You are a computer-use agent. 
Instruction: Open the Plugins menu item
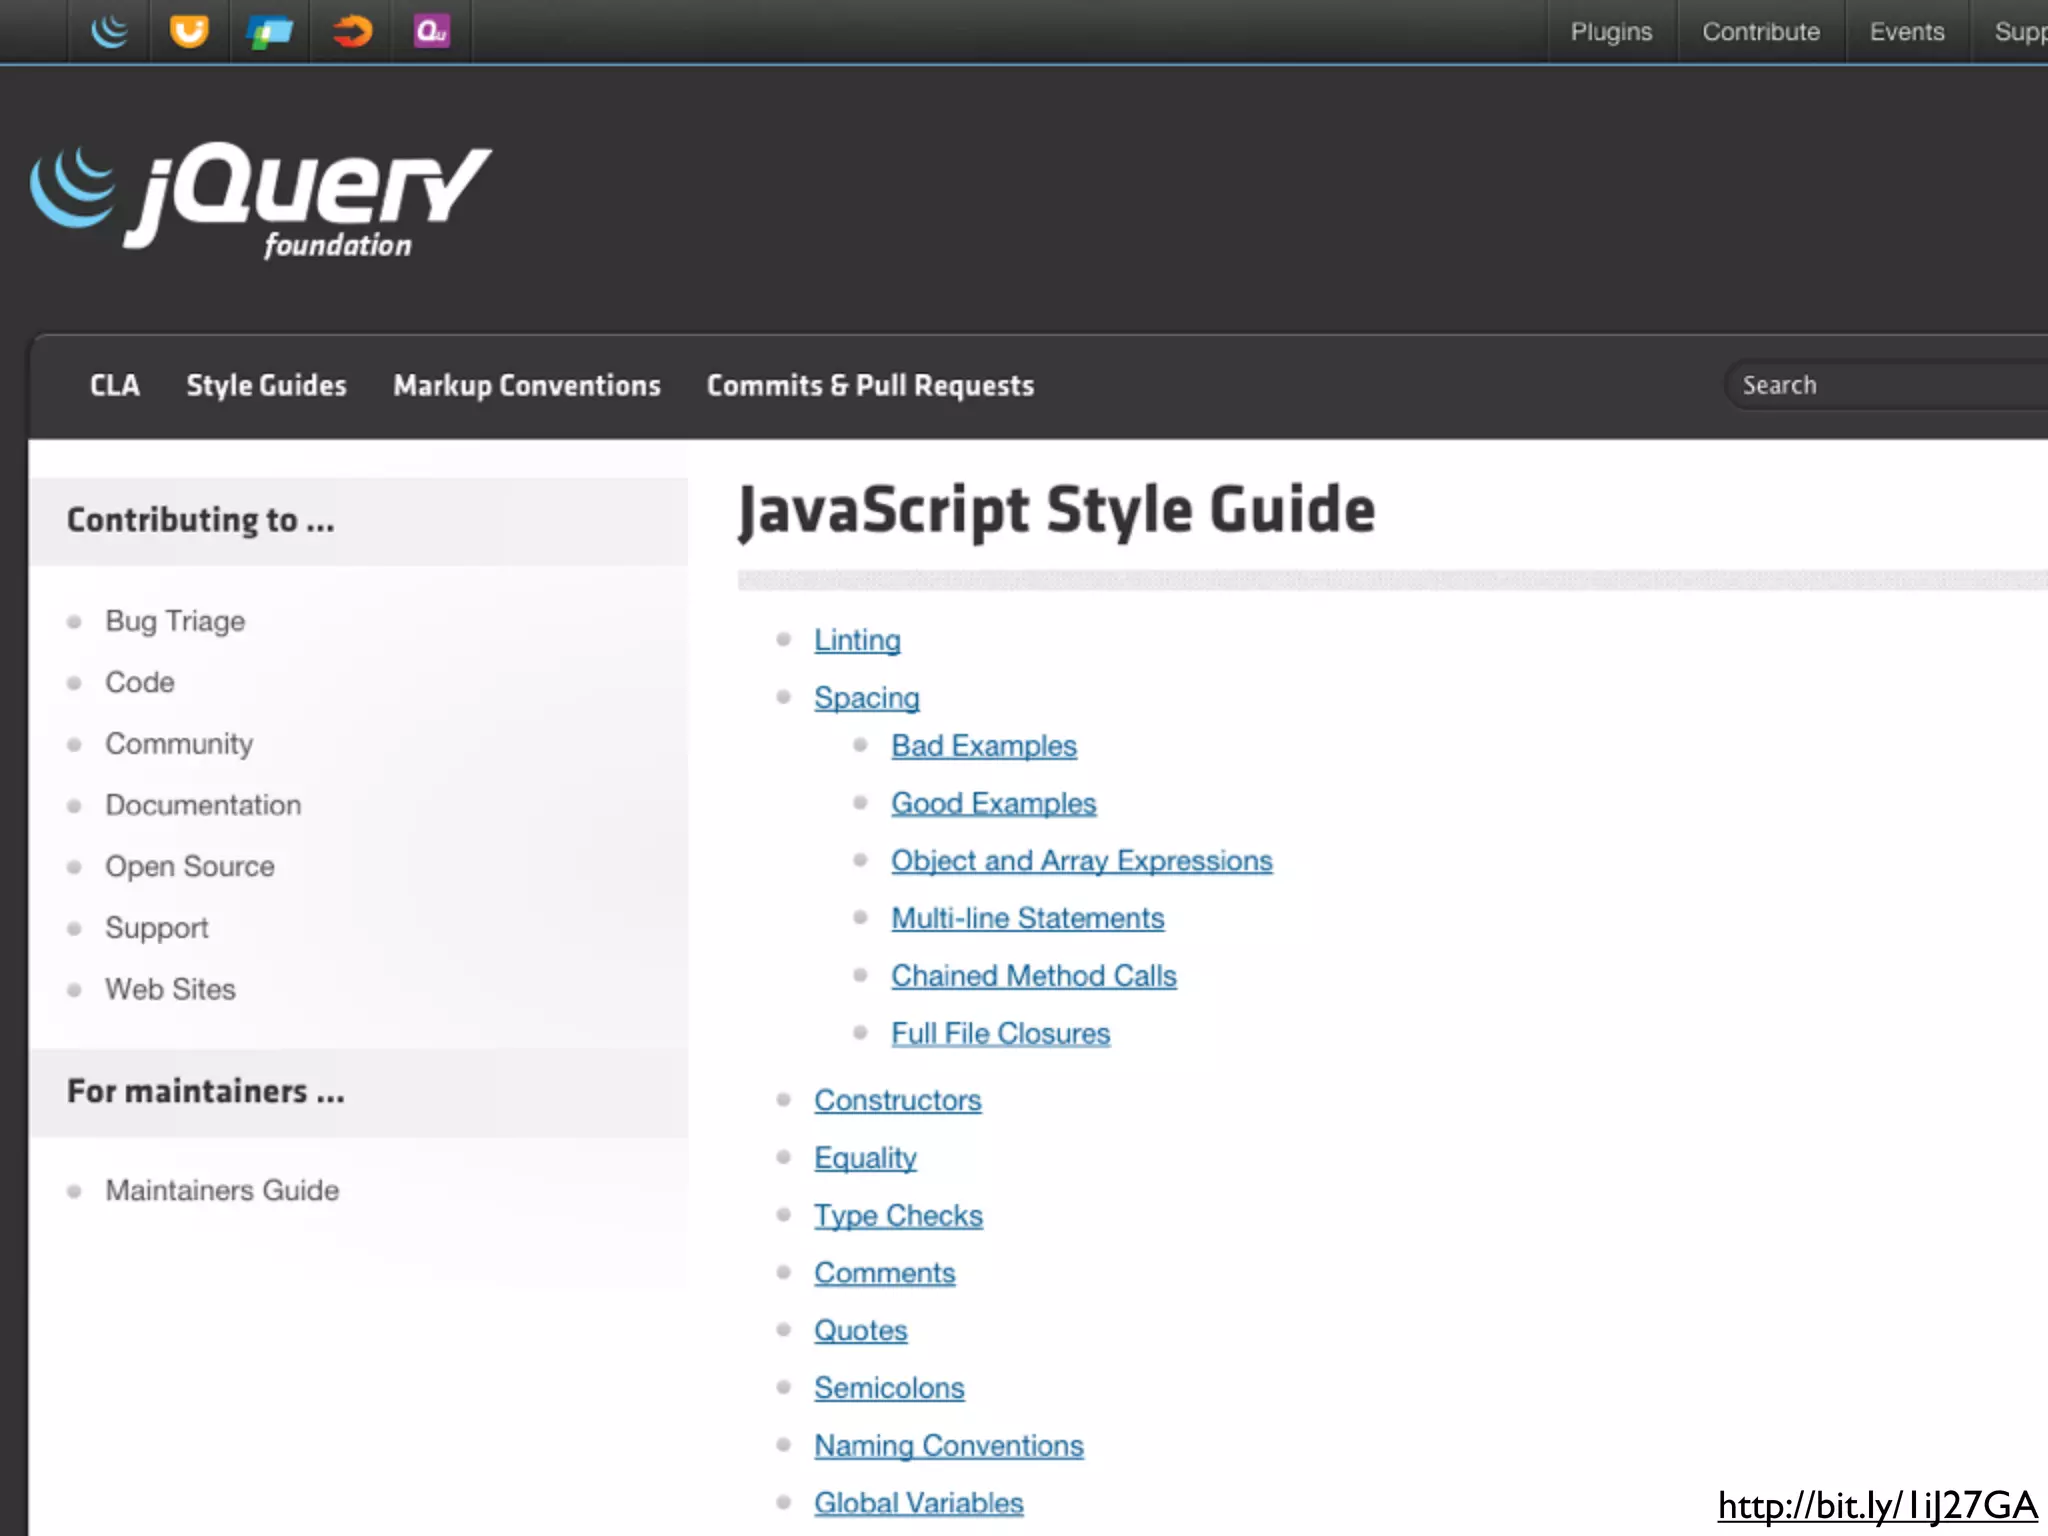point(1611,32)
